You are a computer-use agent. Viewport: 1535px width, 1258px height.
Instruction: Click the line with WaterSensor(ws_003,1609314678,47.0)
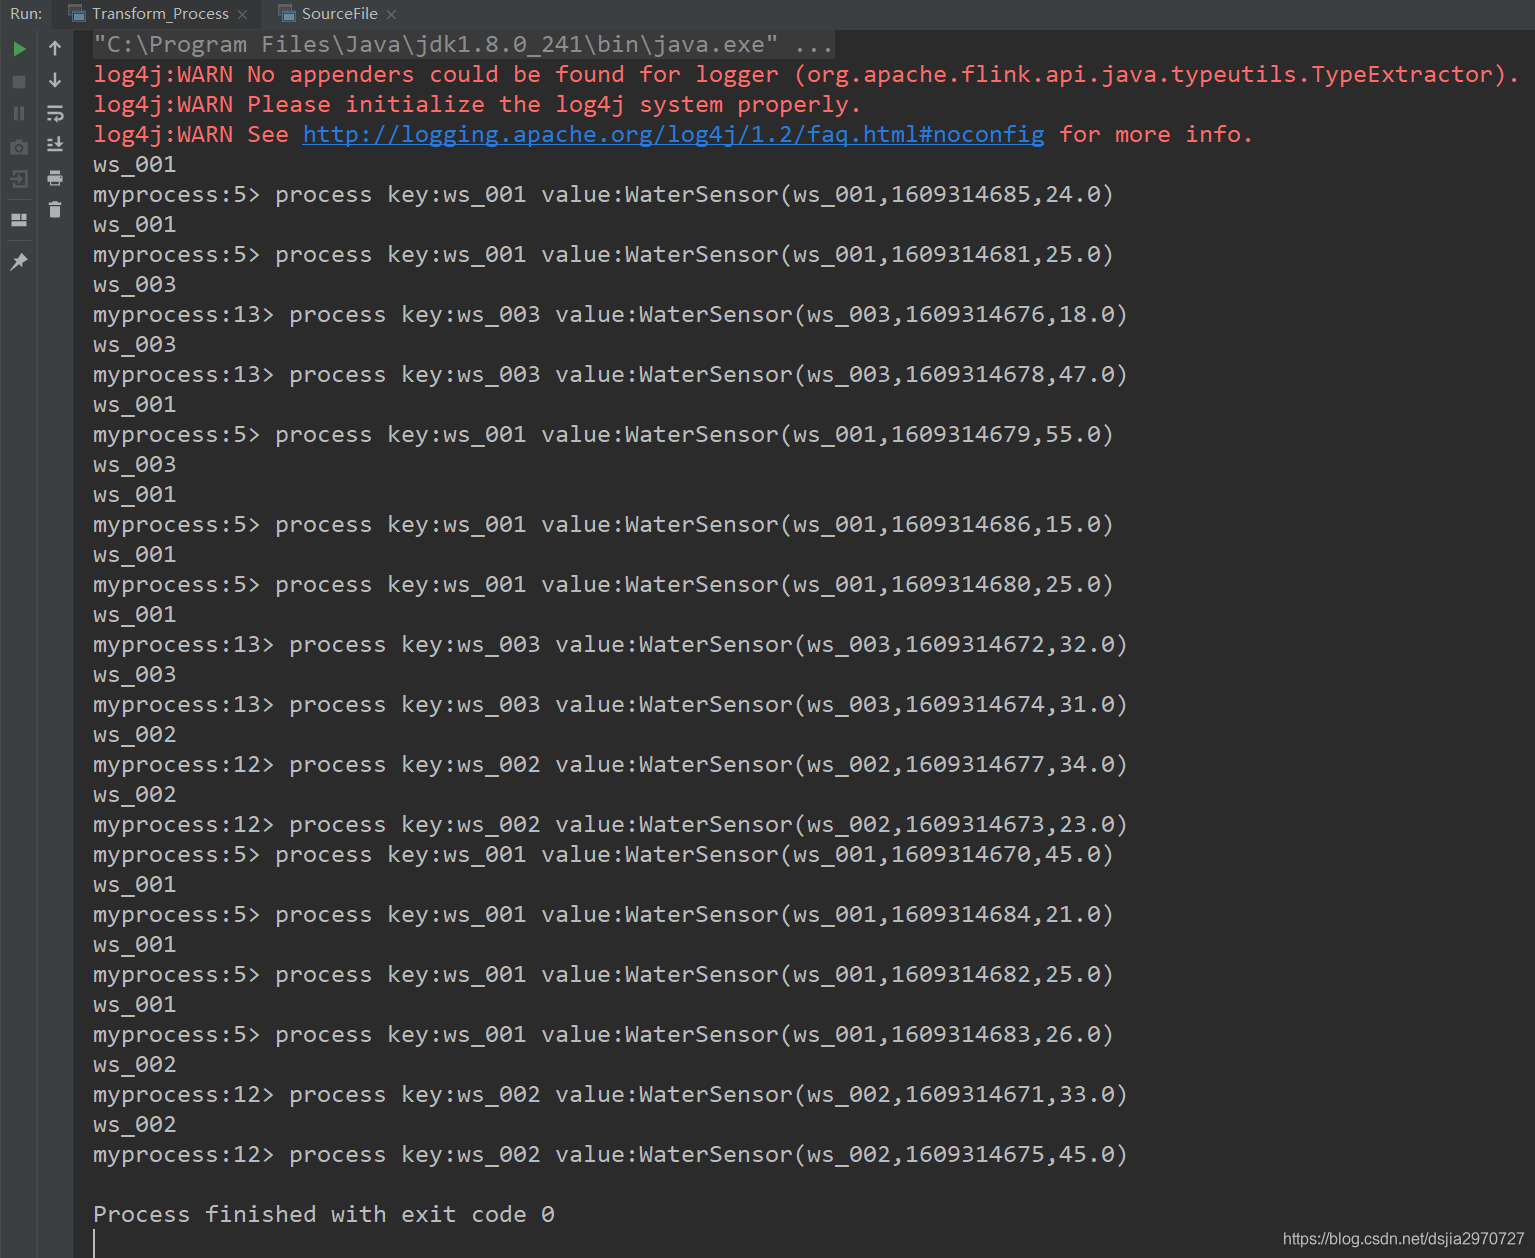pos(610,374)
